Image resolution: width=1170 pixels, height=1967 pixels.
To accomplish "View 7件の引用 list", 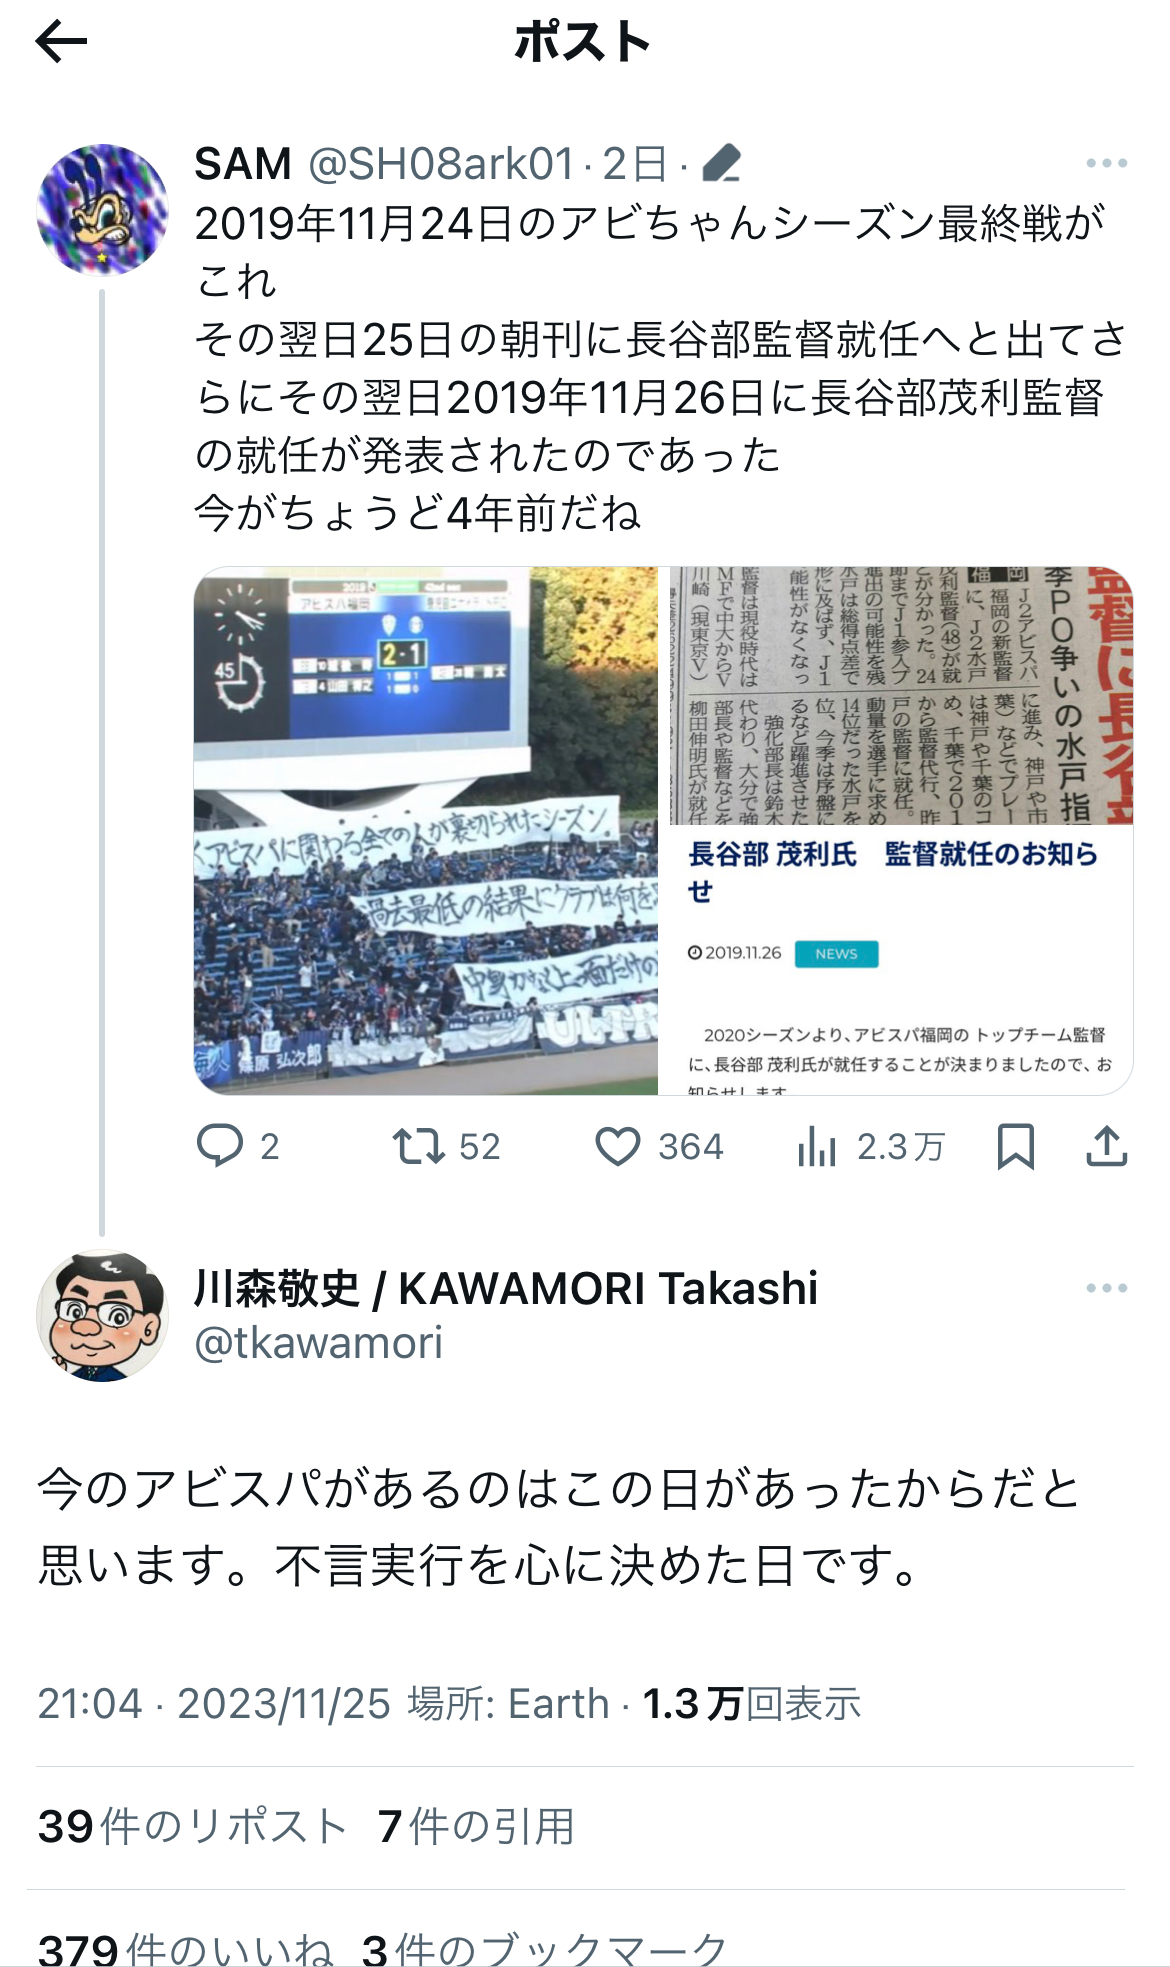I will [476, 1826].
